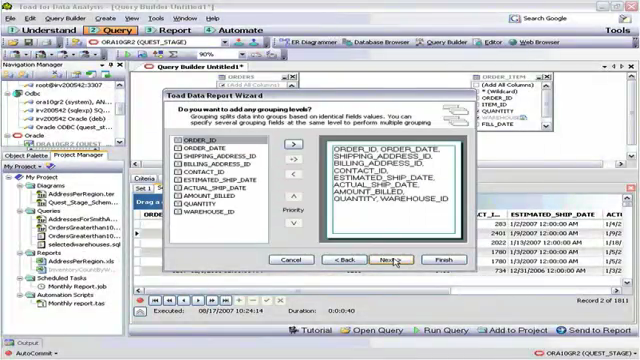Go to next record in navigator
Screen dimensions: 640x360
[x=198, y=300]
